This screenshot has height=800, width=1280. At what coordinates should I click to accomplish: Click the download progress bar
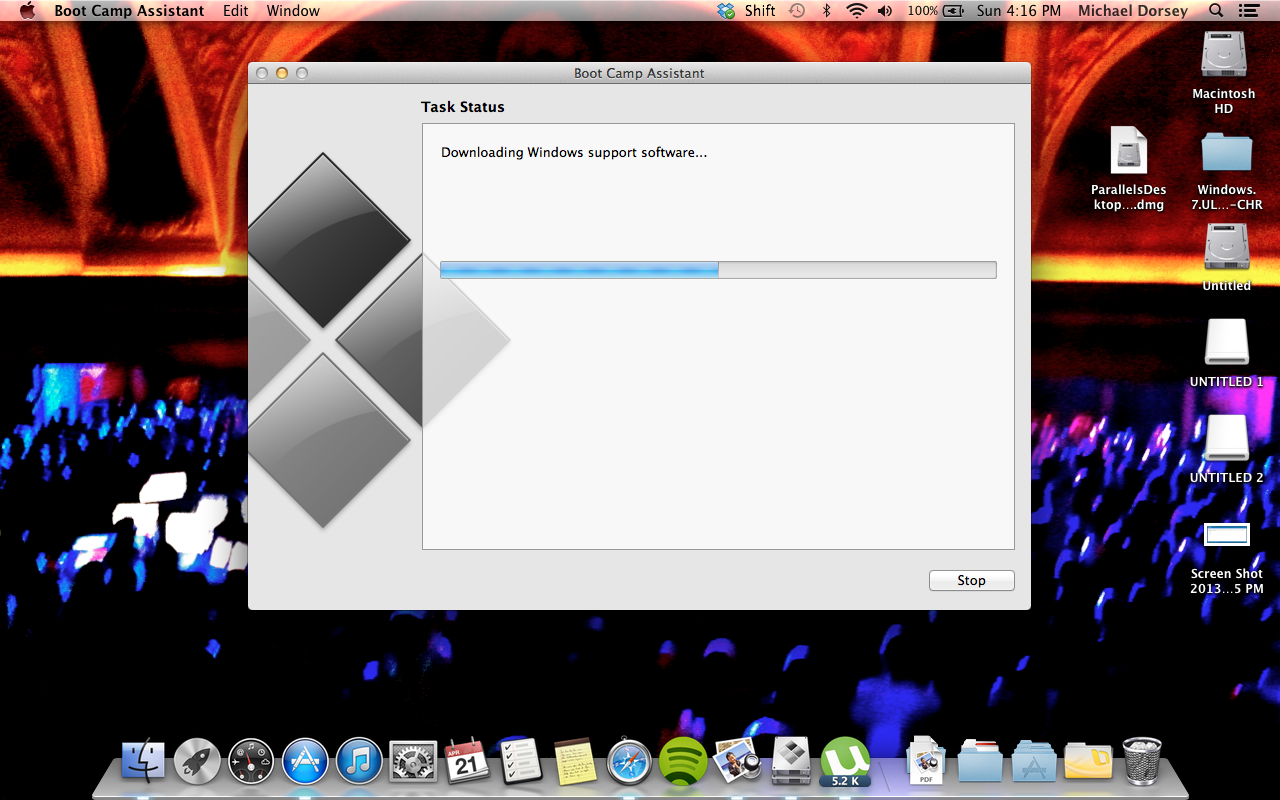tap(718, 269)
